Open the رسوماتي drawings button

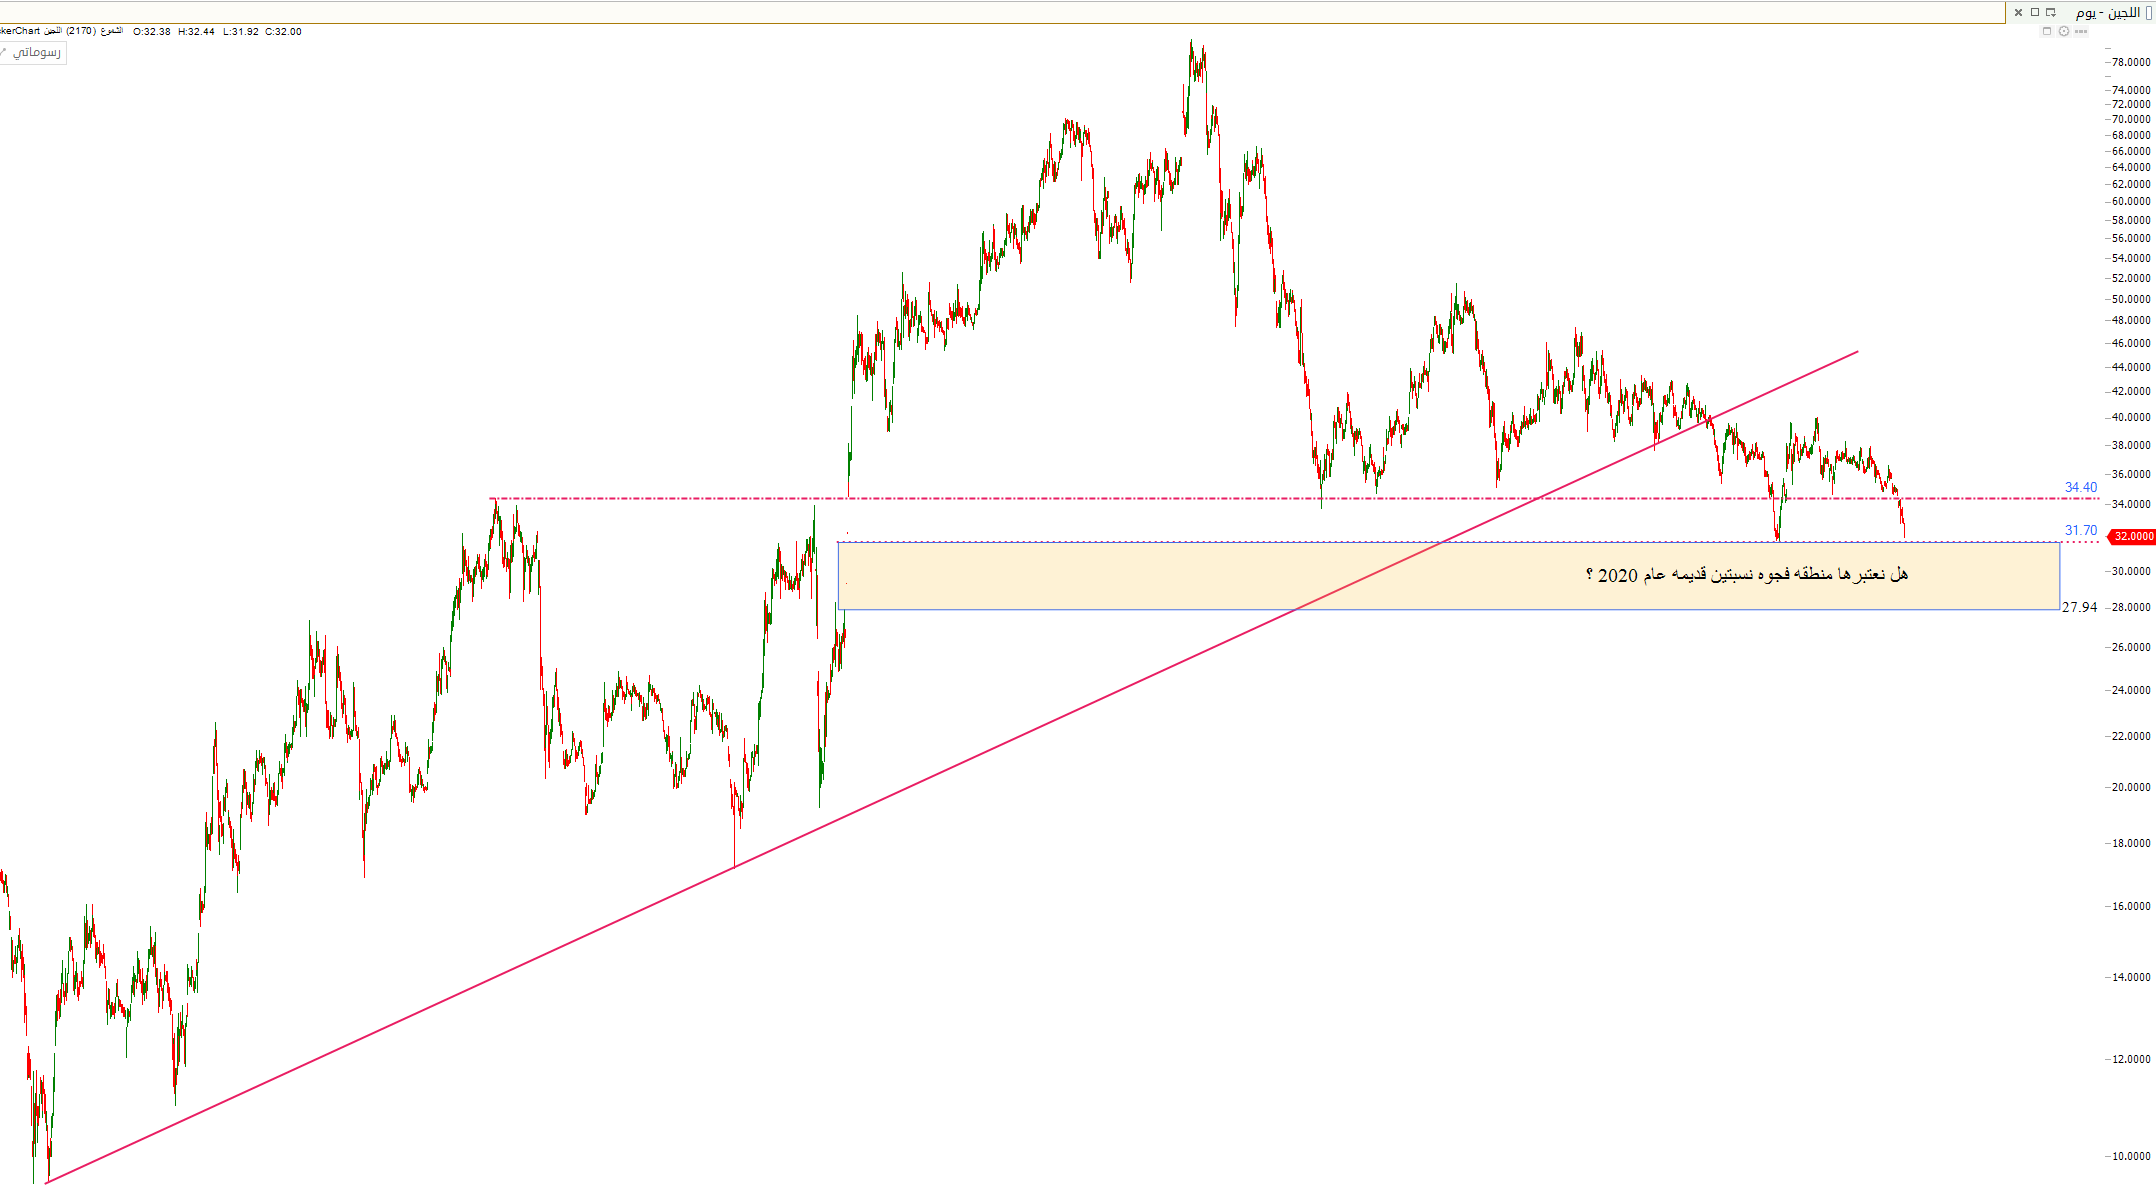[x=36, y=52]
